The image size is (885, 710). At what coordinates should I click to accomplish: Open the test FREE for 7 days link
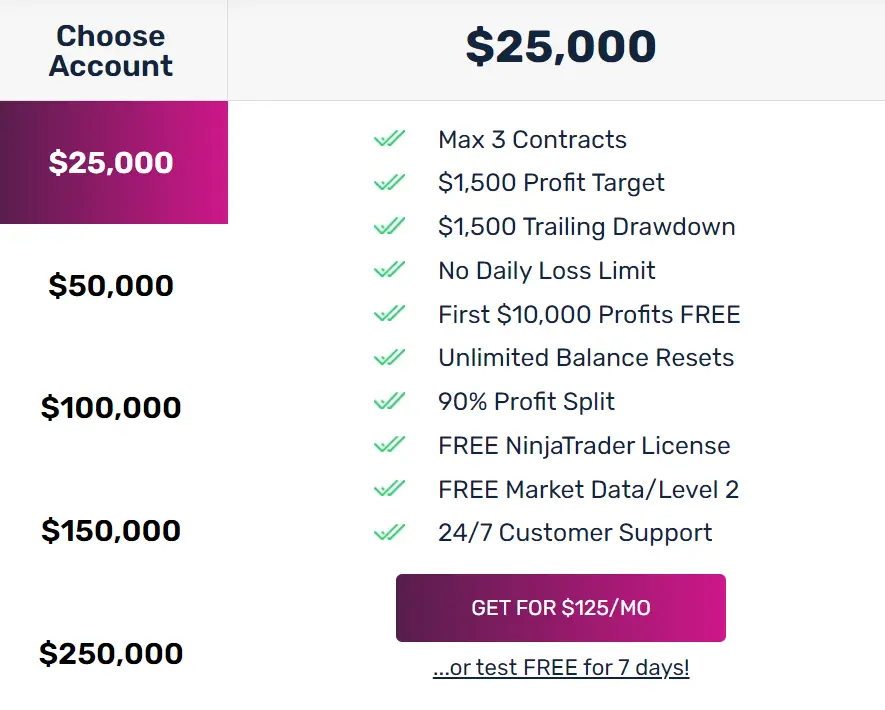coord(561,668)
